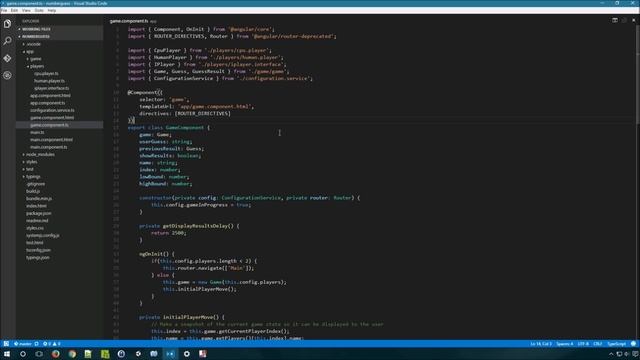Open the Search view in activity bar
The width and height of the screenshot is (640, 360).
coord(7,41)
